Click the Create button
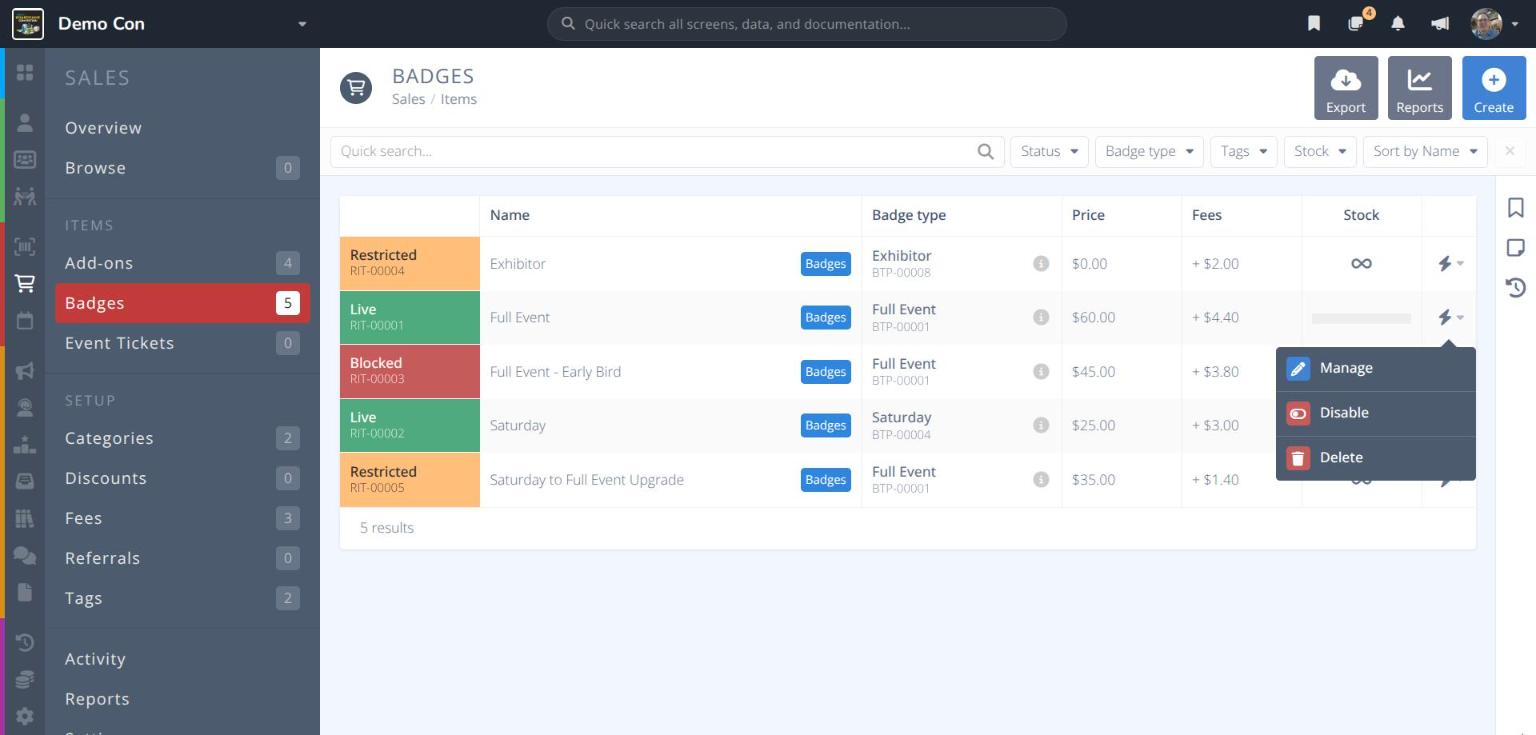1536x735 pixels. pyautogui.click(x=1494, y=88)
